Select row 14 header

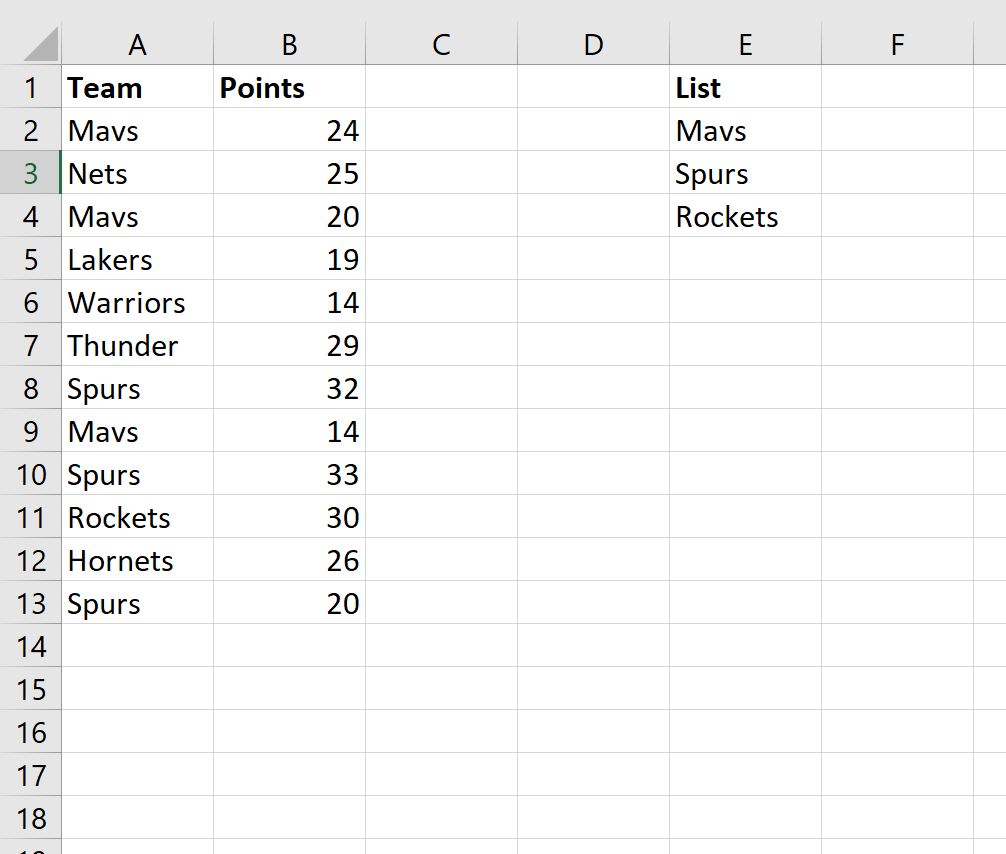click(x=30, y=646)
